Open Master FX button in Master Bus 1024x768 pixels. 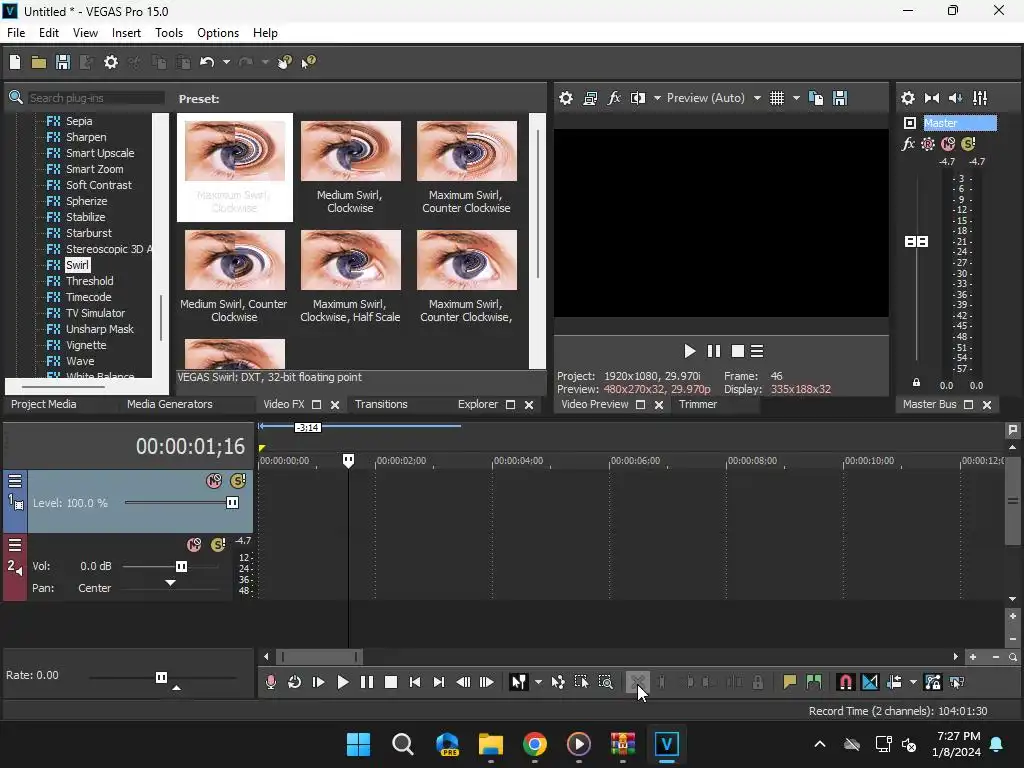click(x=908, y=144)
